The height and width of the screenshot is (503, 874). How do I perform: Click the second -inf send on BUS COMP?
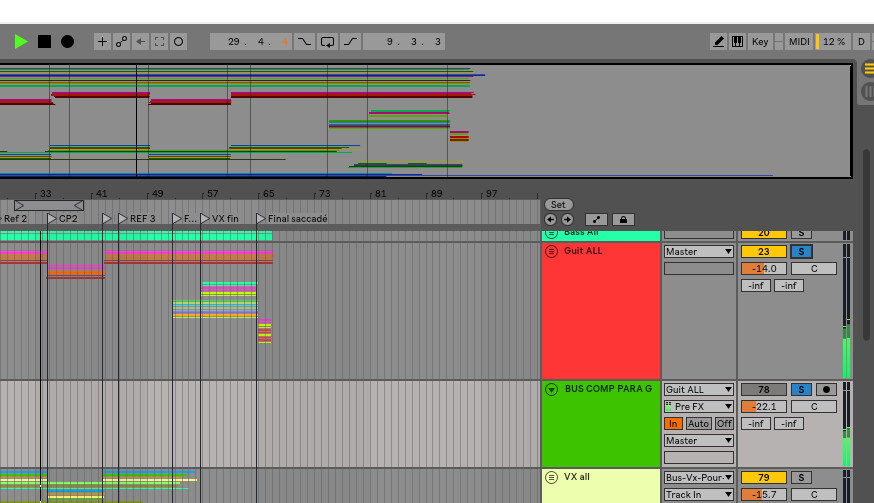pos(789,423)
